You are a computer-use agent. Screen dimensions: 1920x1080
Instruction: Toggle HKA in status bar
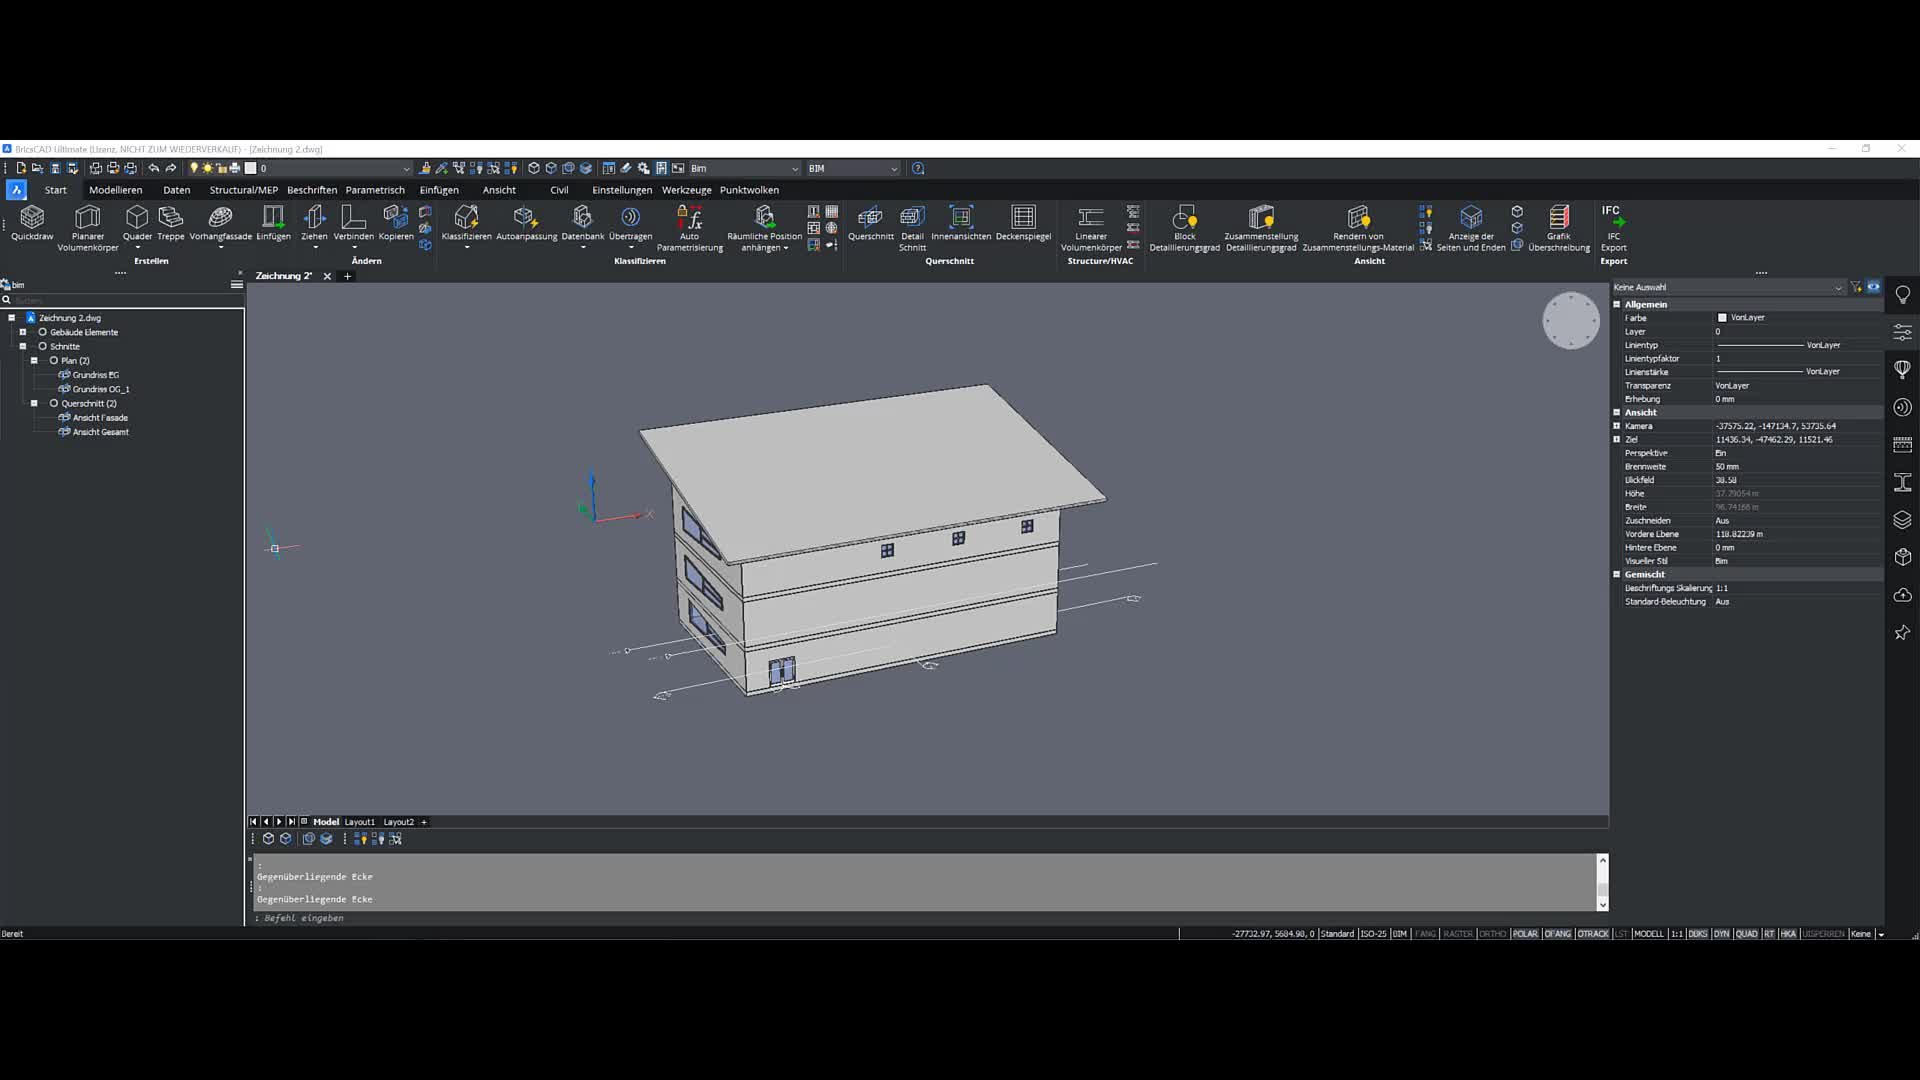coord(1787,934)
